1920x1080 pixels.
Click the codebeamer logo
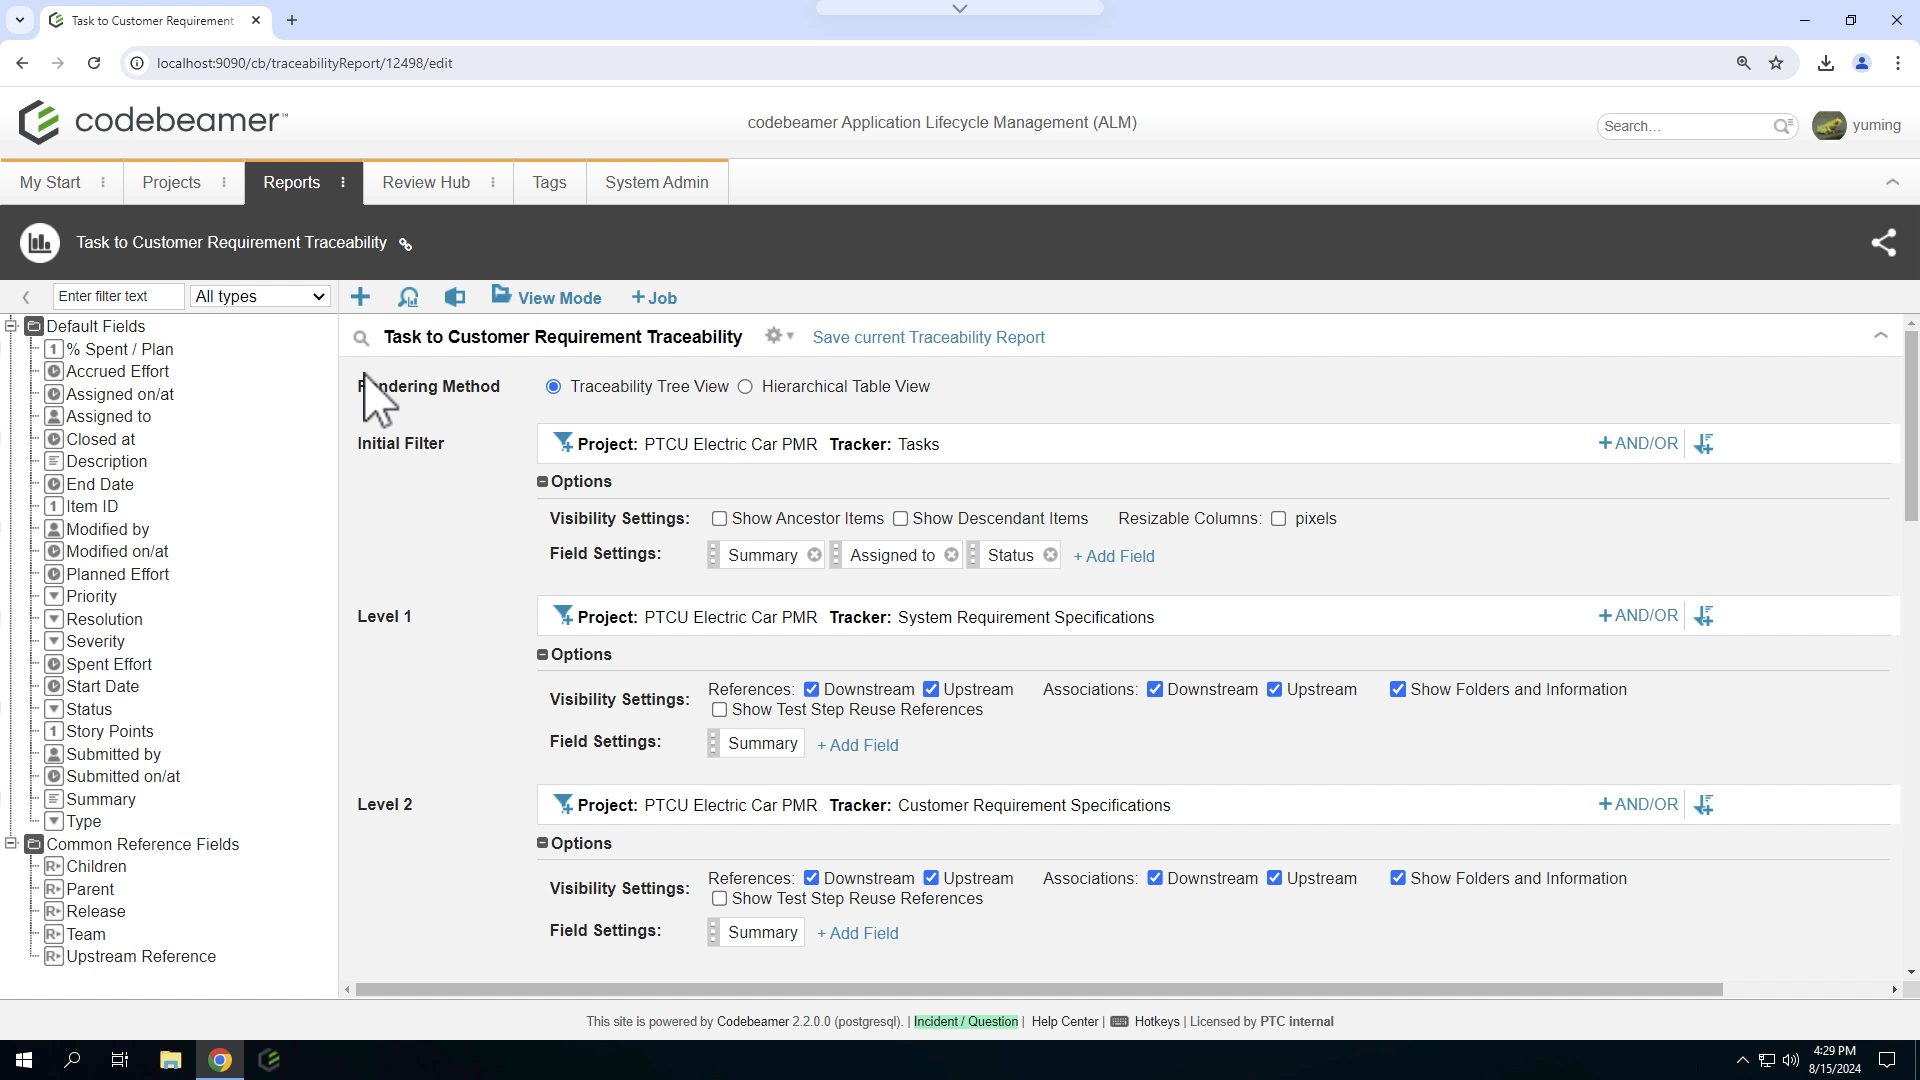153,122
